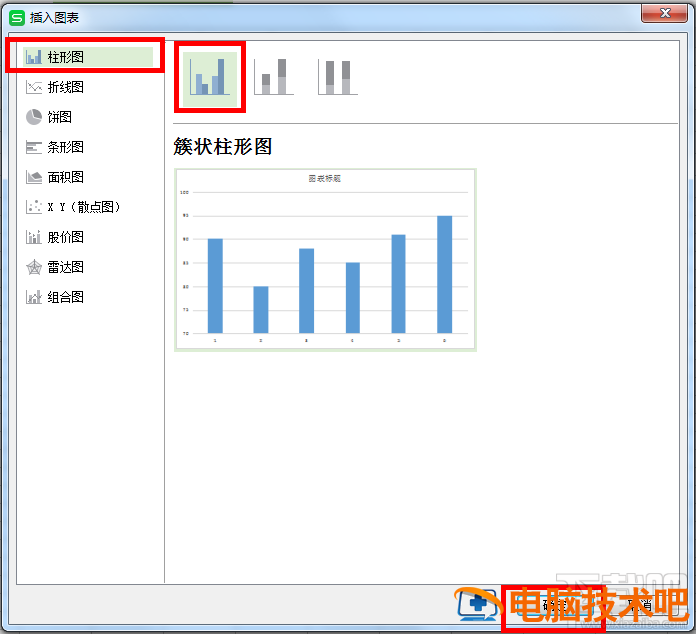Viewport: 696px width, 634px height.
Task: Select the clustered column subtype icon
Action: point(210,78)
